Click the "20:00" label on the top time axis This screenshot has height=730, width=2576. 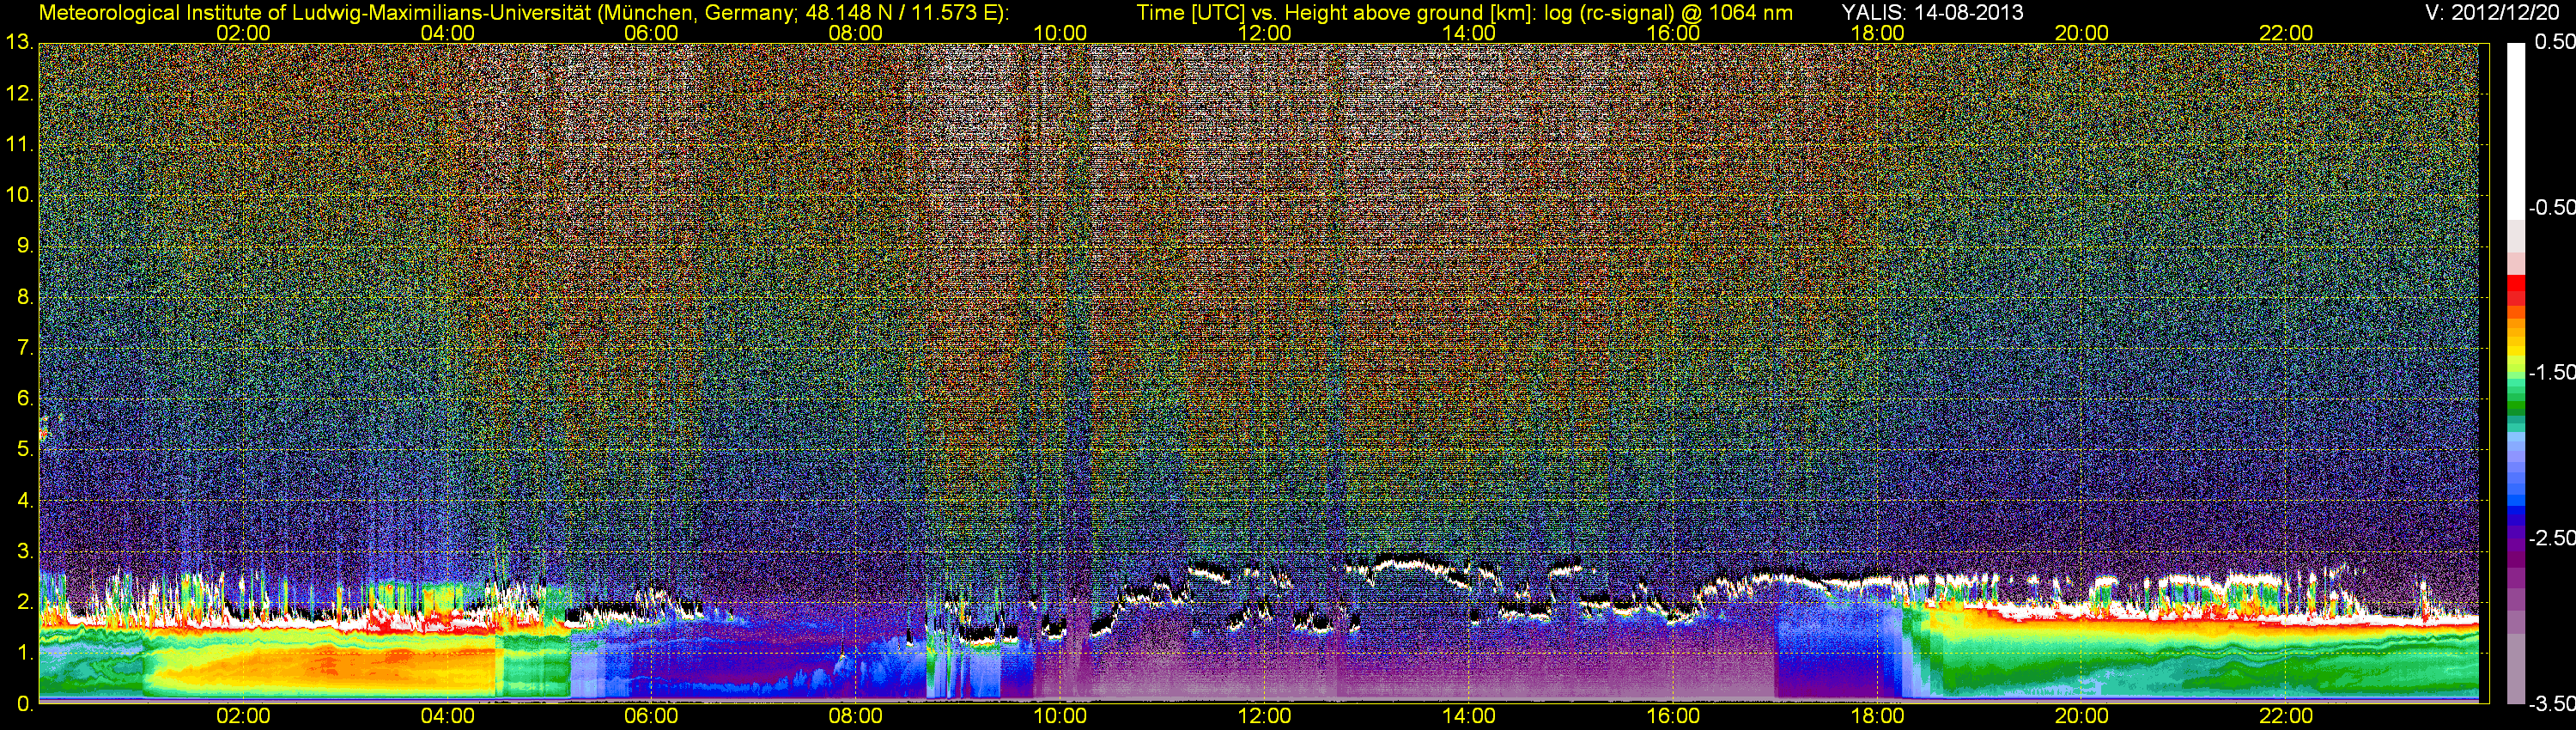2082,33
